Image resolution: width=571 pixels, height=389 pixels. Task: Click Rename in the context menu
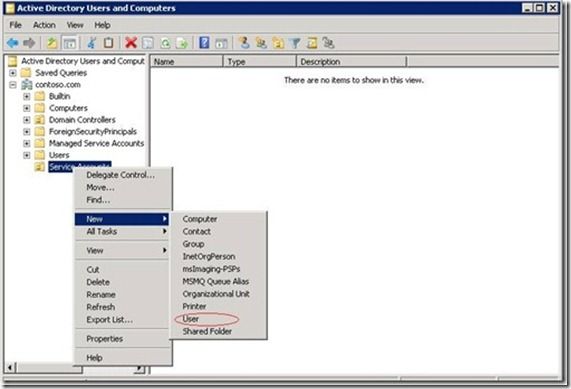tap(122, 295)
